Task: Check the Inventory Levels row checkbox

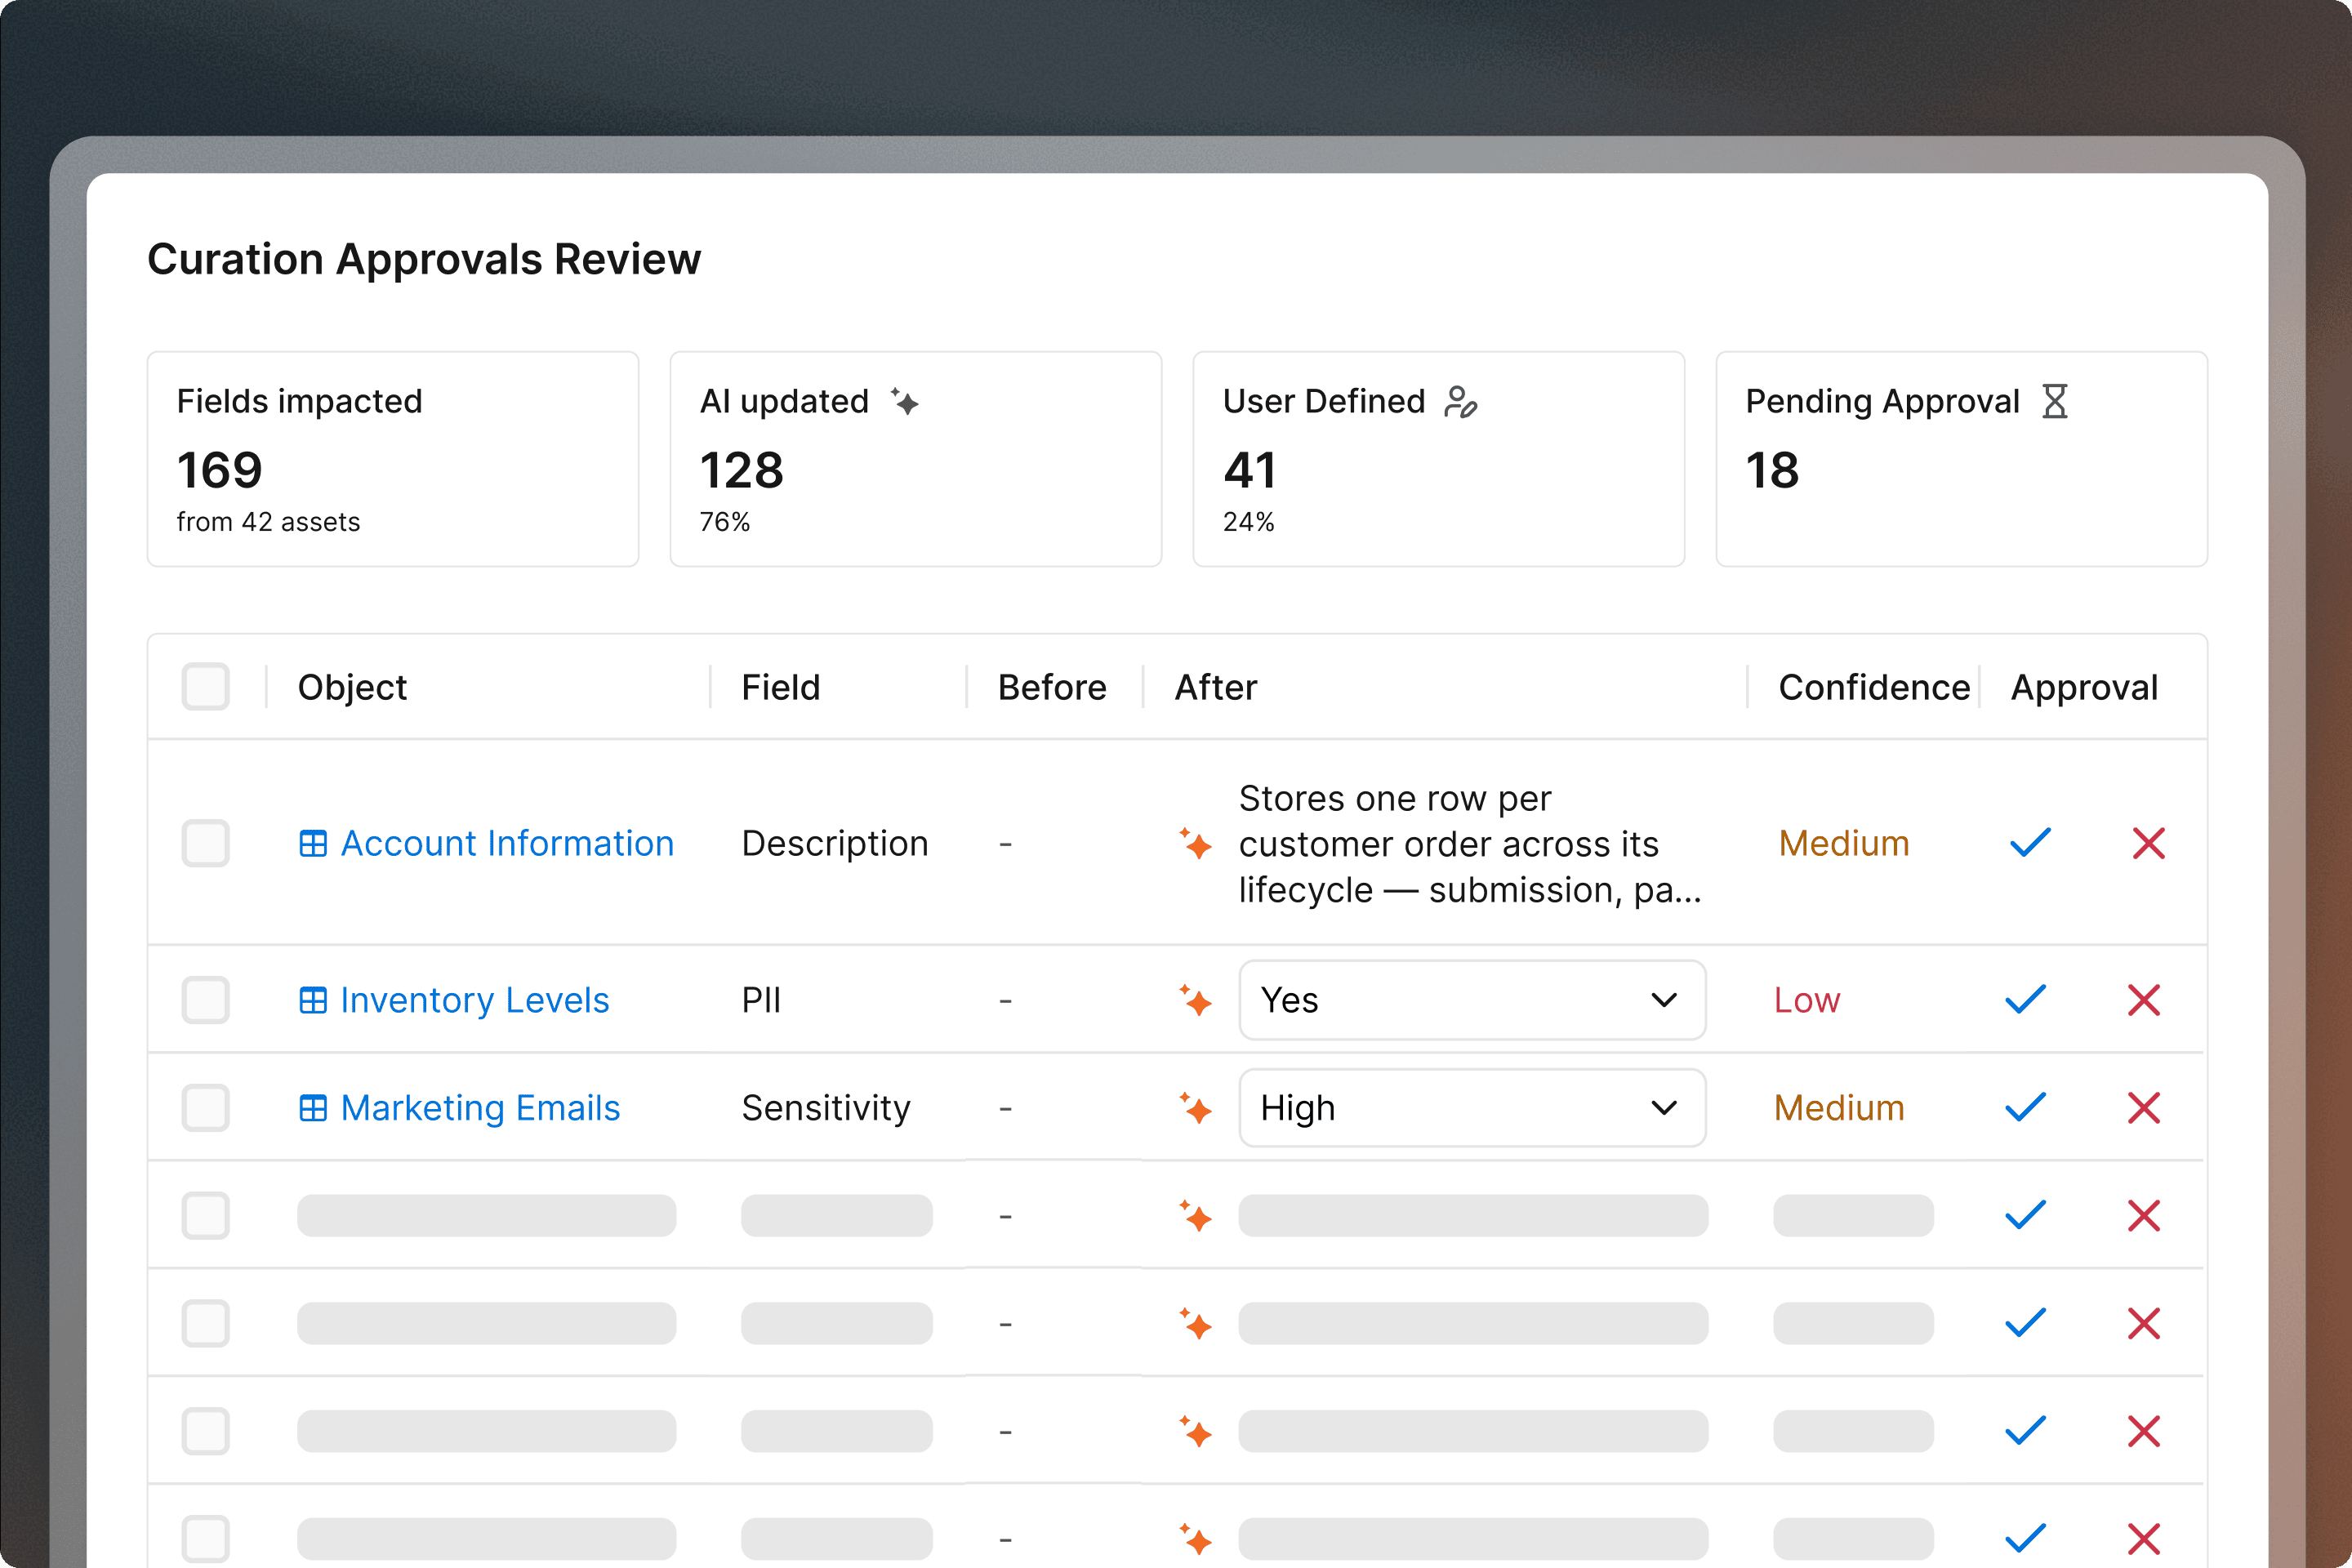Action: (205, 999)
